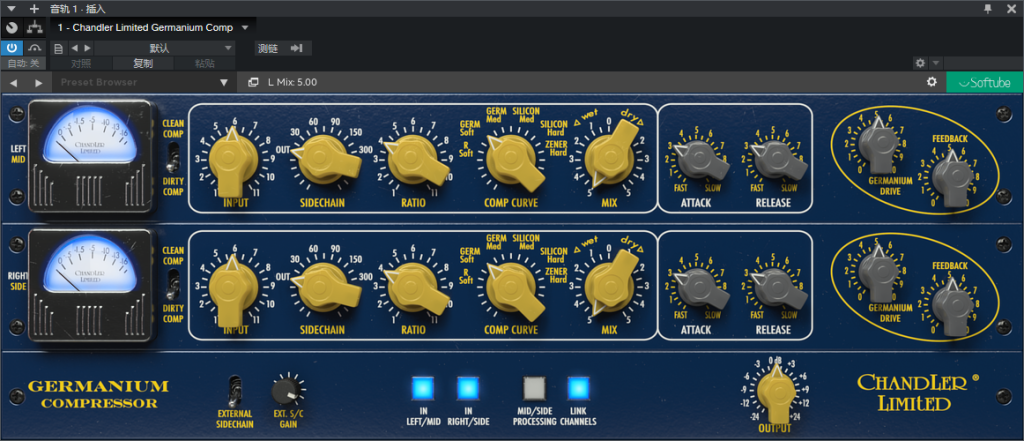Toggle the In Right/Side button
The width and height of the screenshot is (1024, 441).
[468, 388]
